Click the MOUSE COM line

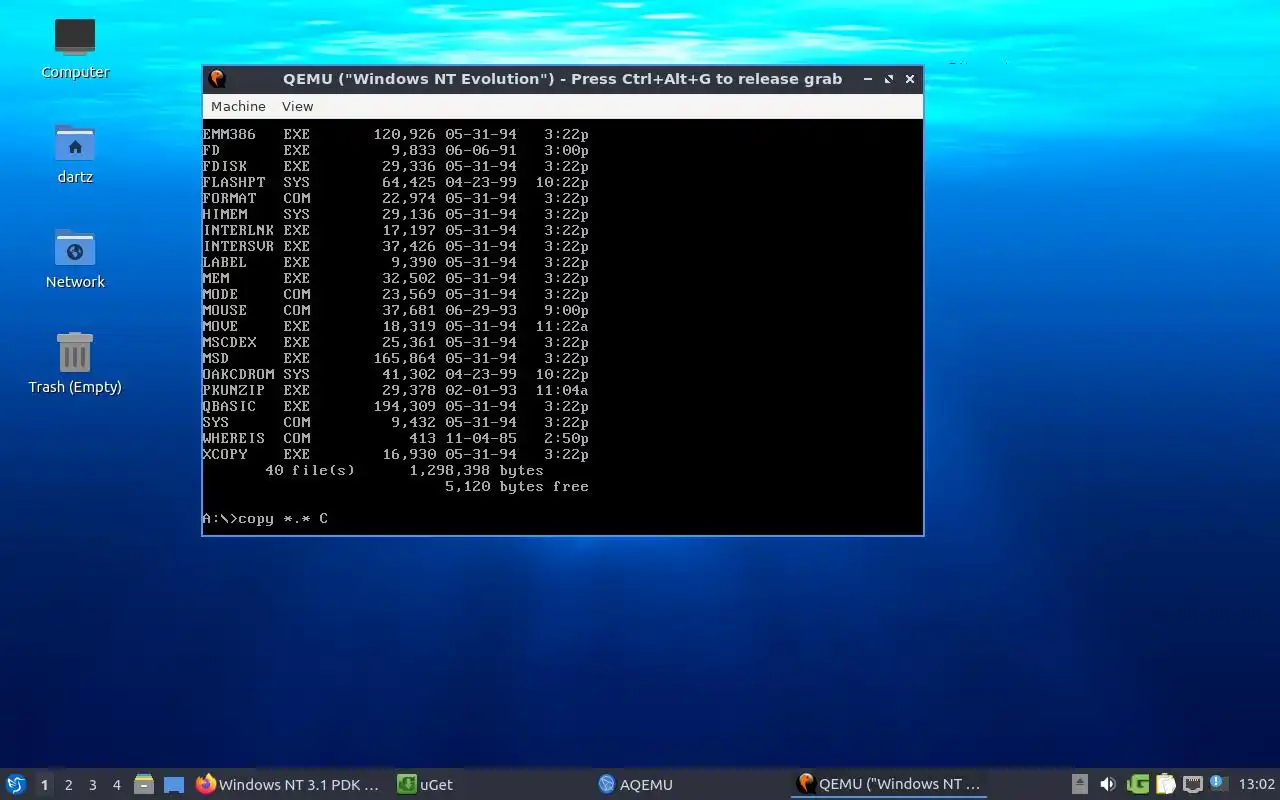[396, 310]
